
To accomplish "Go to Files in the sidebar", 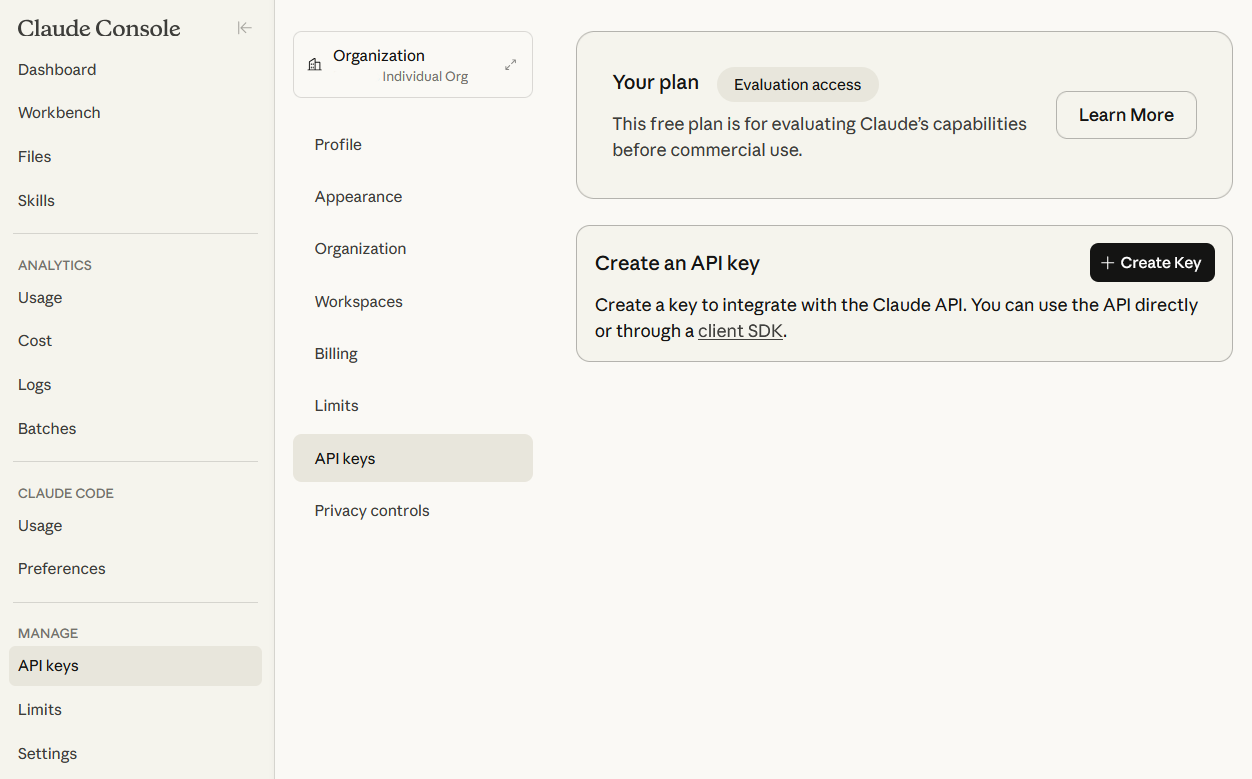I will pos(34,157).
